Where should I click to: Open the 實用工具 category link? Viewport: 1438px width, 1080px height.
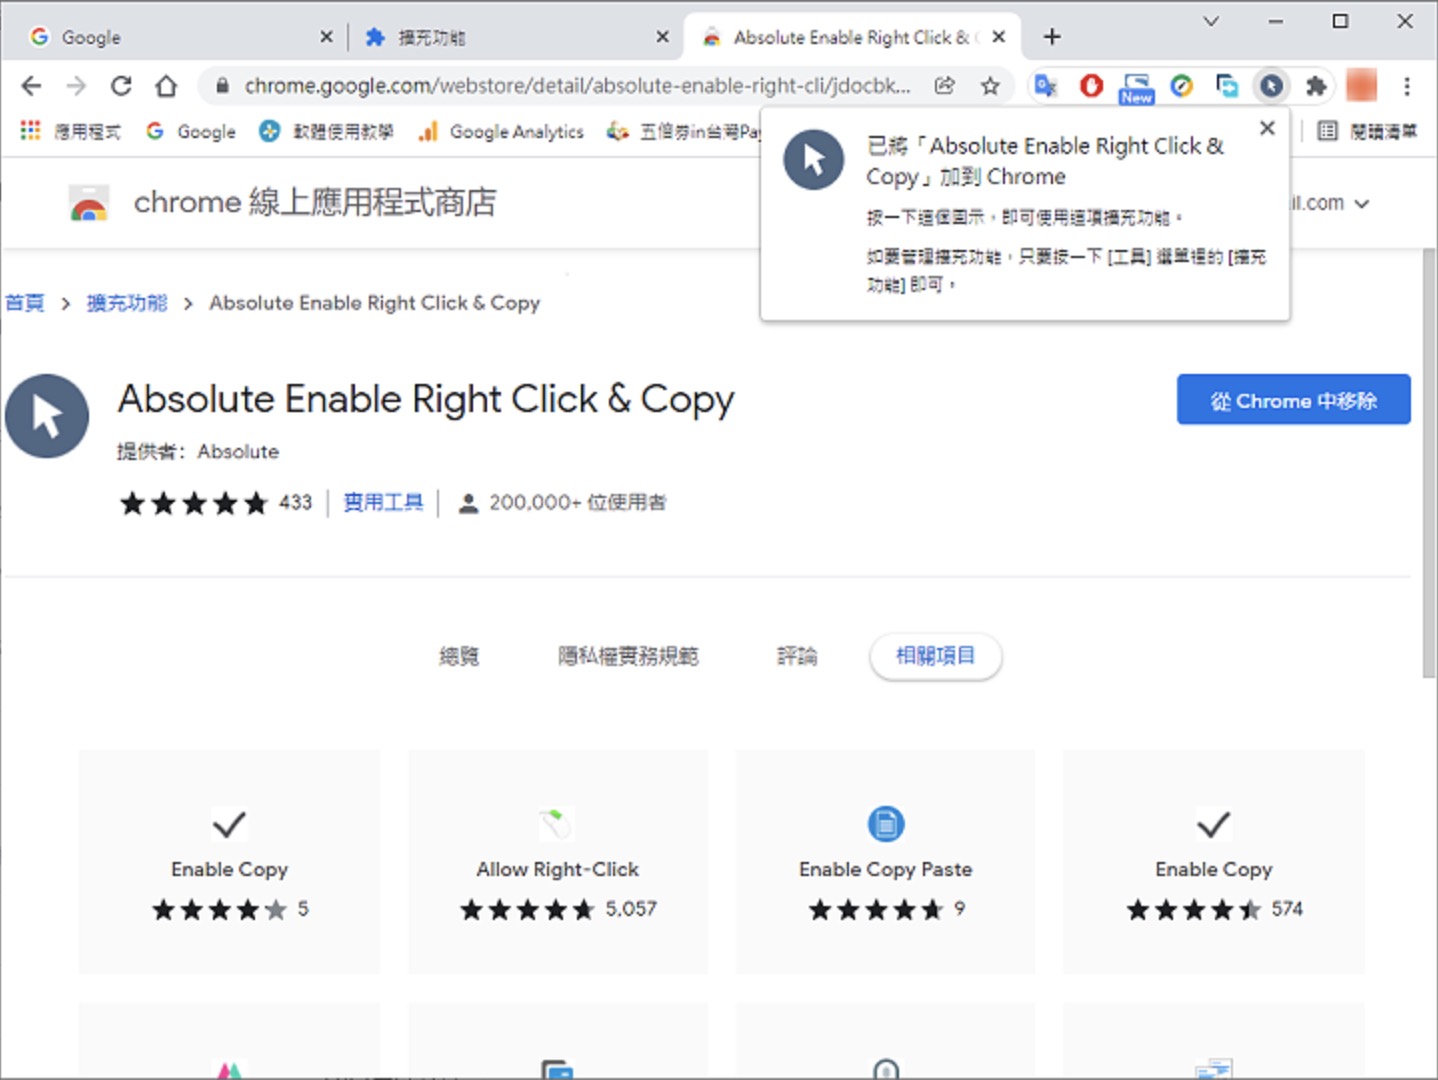(x=383, y=502)
